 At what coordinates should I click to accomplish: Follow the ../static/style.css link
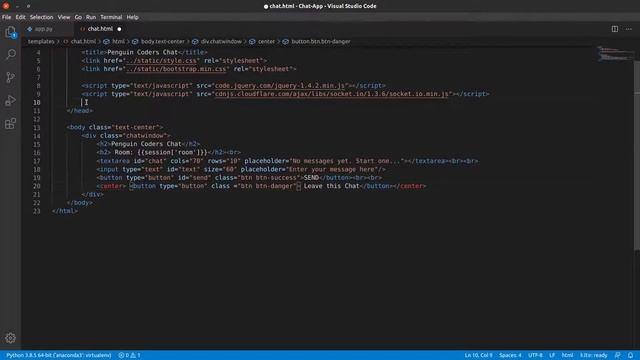pyautogui.click(x=161, y=61)
